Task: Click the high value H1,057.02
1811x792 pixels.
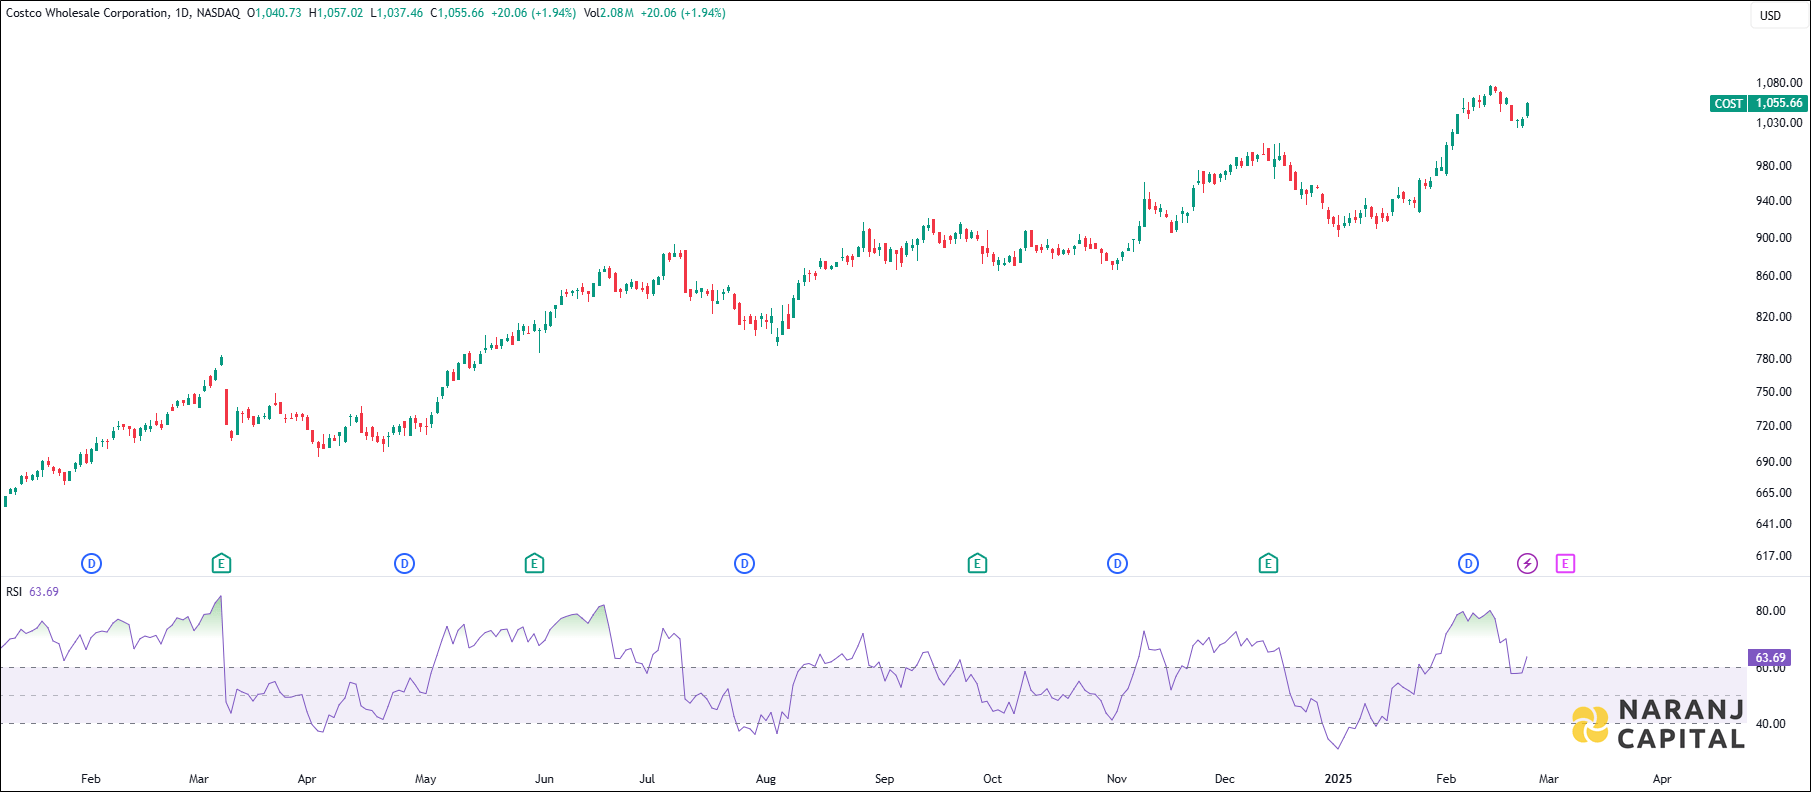Action: (x=336, y=13)
